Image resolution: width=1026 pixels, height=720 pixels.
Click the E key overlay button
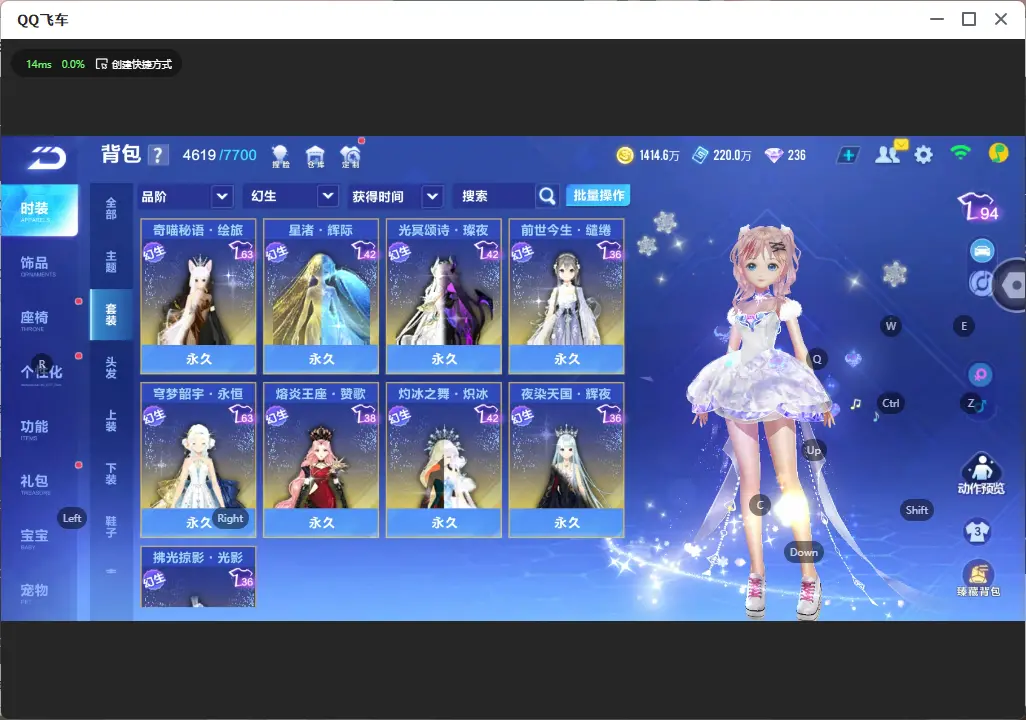(x=964, y=326)
